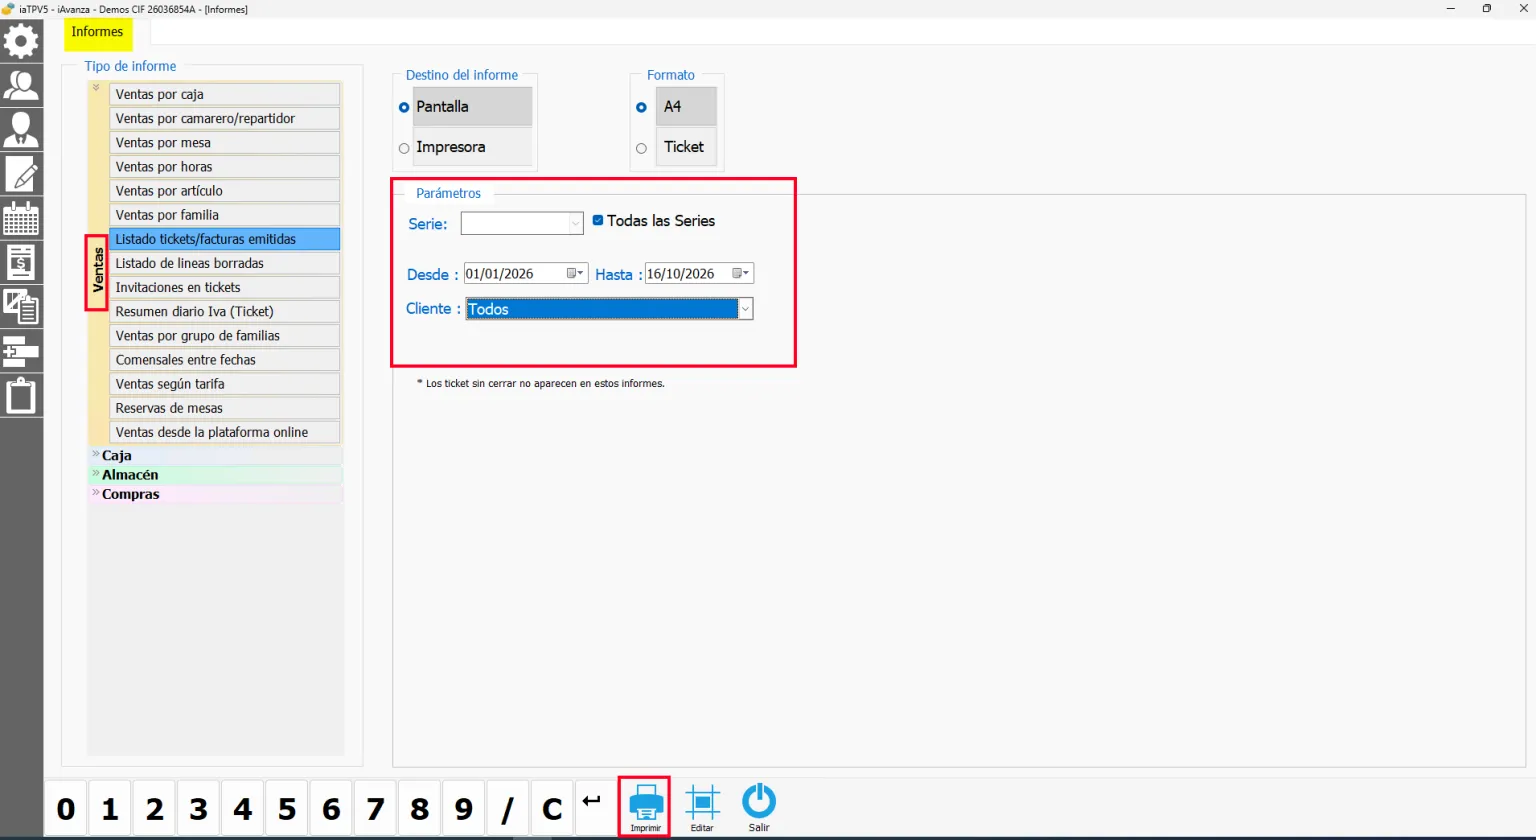Select Impresora as report destination
Viewport: 1536px width, 840px height.
(404, 148)
